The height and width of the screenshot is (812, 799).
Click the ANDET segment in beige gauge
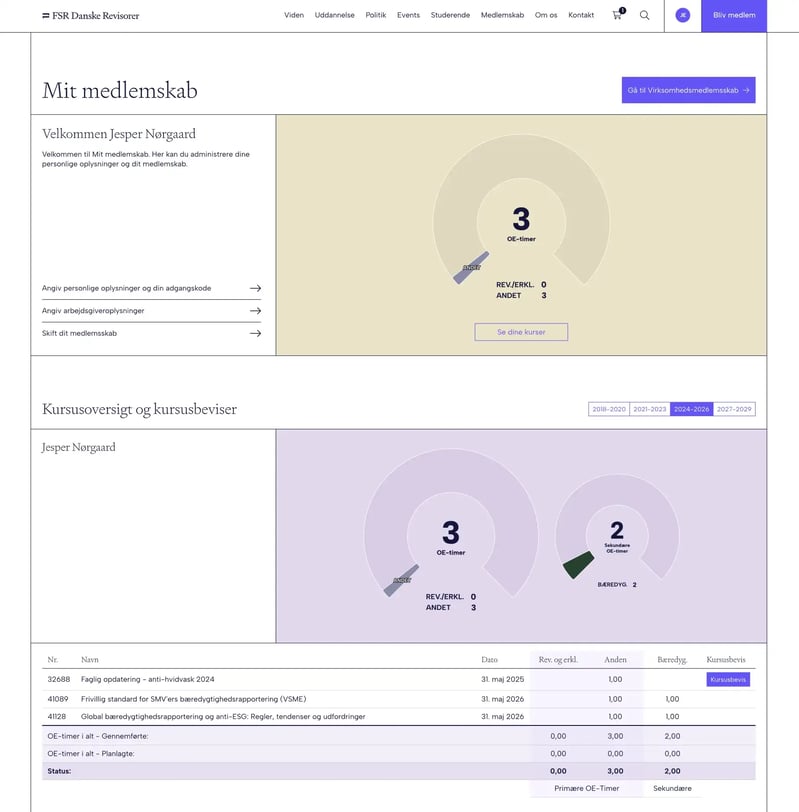pos(471,267)
